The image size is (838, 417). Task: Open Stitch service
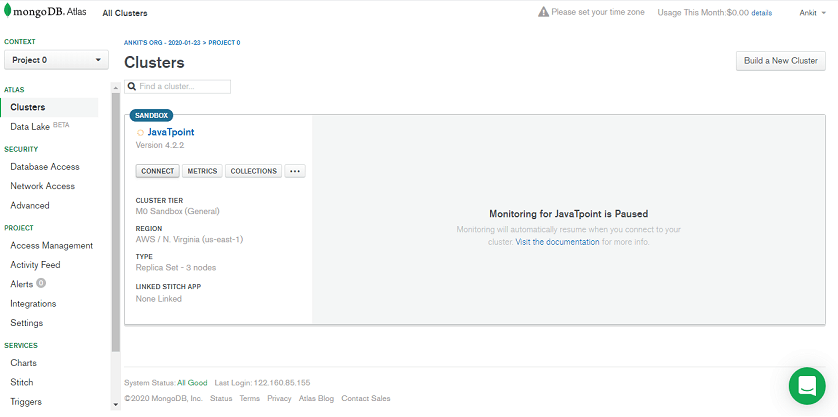tap(22, 382)
